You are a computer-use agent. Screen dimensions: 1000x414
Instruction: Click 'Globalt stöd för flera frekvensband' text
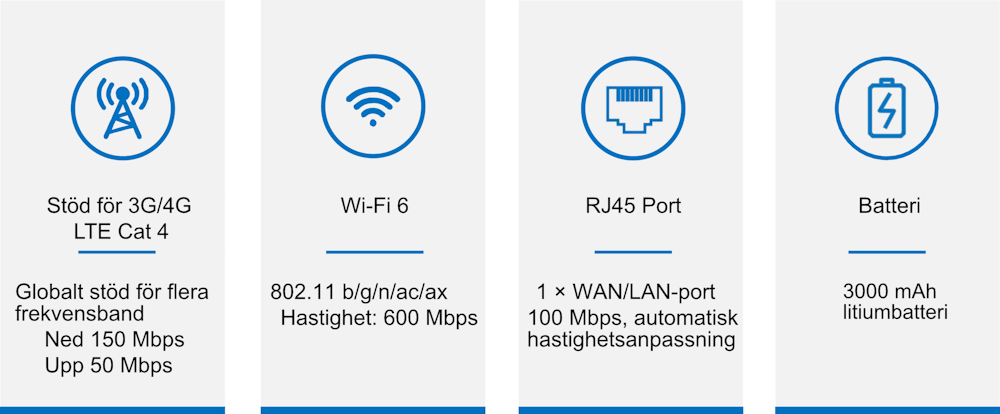coord(112,304)
